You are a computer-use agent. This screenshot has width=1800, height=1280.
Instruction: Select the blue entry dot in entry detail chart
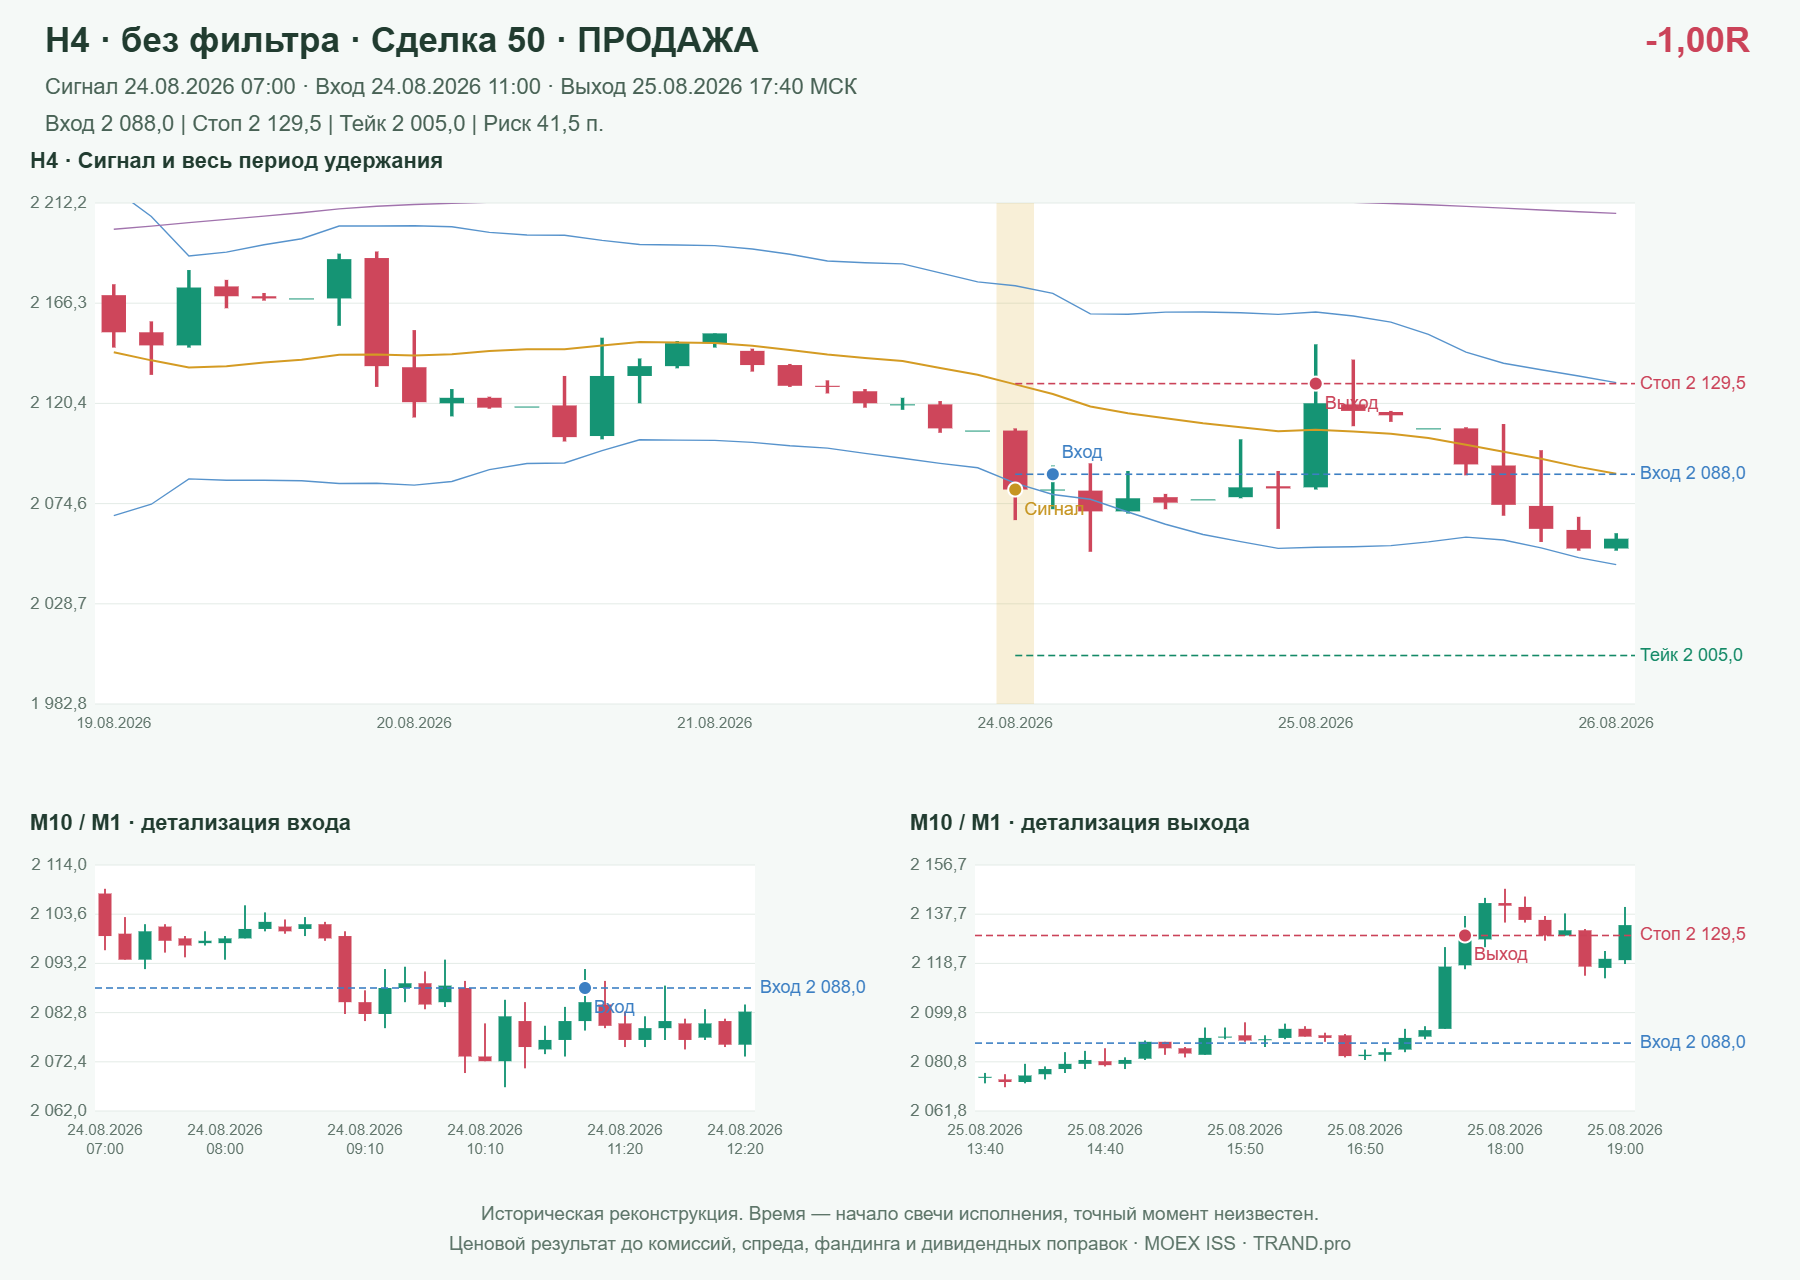[585, 988]
